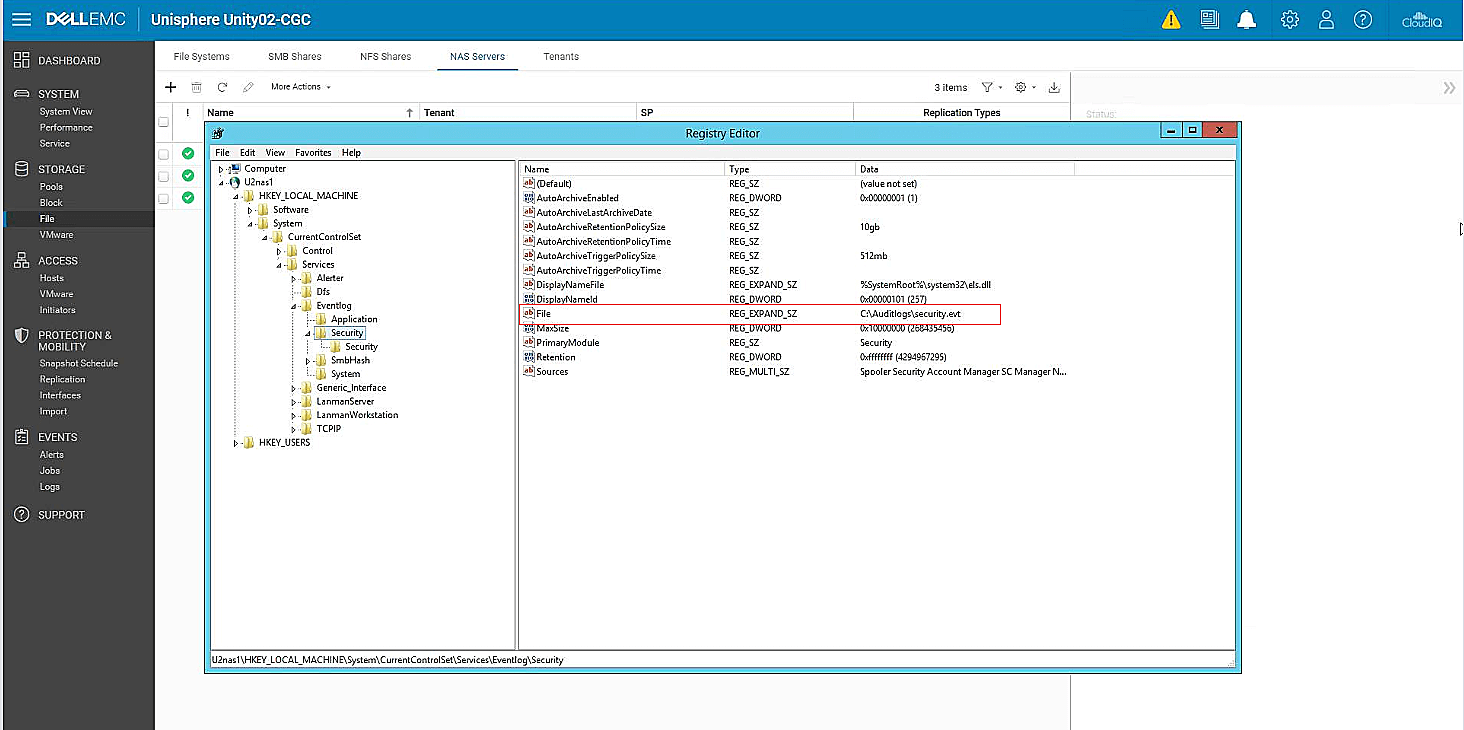Switch to the SMB Shares tab

(294, 57)
